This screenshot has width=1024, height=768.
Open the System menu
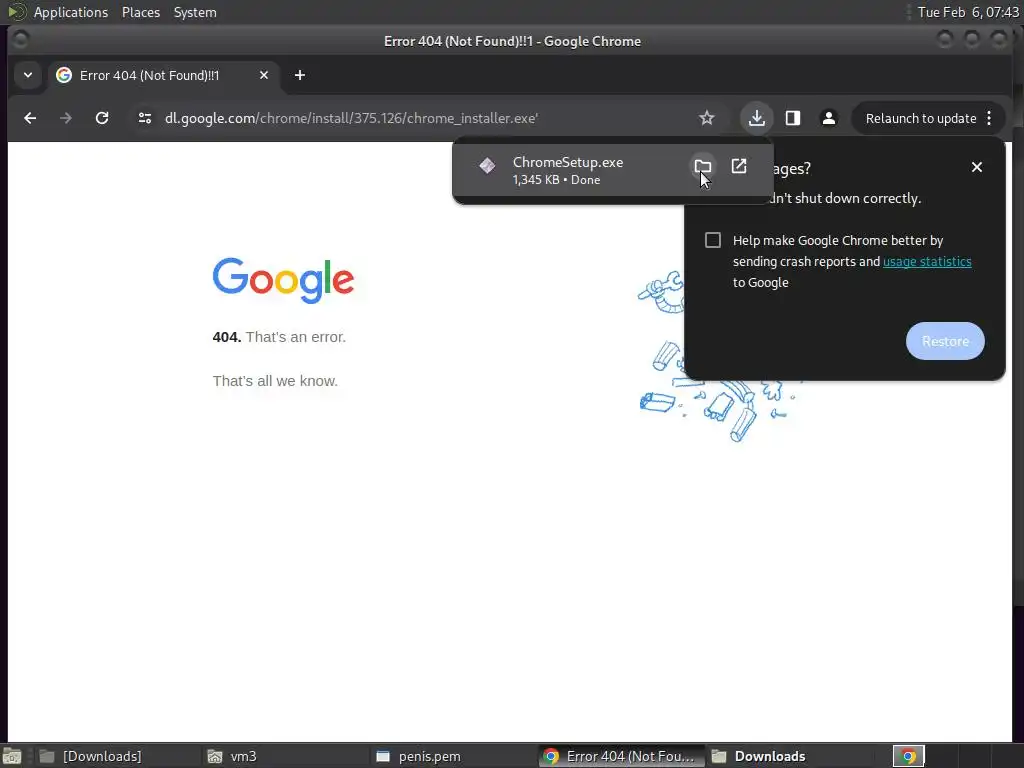click(x=195, y=12)
